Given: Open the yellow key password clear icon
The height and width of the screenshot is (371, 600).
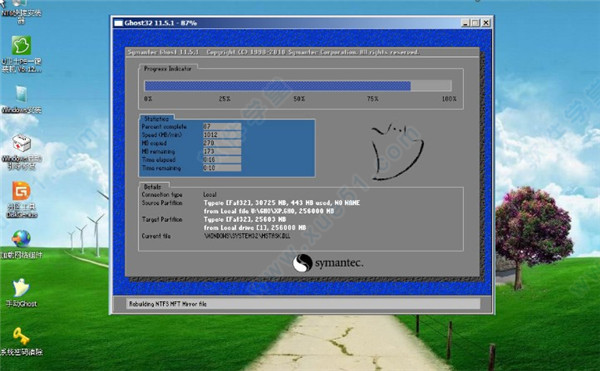Looking at the screenshot, I should 21,336.
